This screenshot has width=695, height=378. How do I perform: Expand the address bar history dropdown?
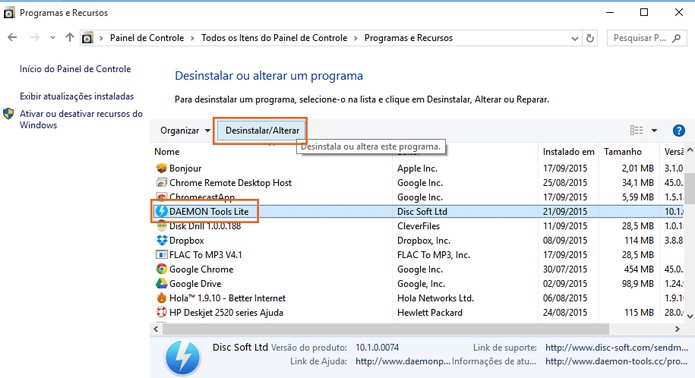[x=575, y=38]
